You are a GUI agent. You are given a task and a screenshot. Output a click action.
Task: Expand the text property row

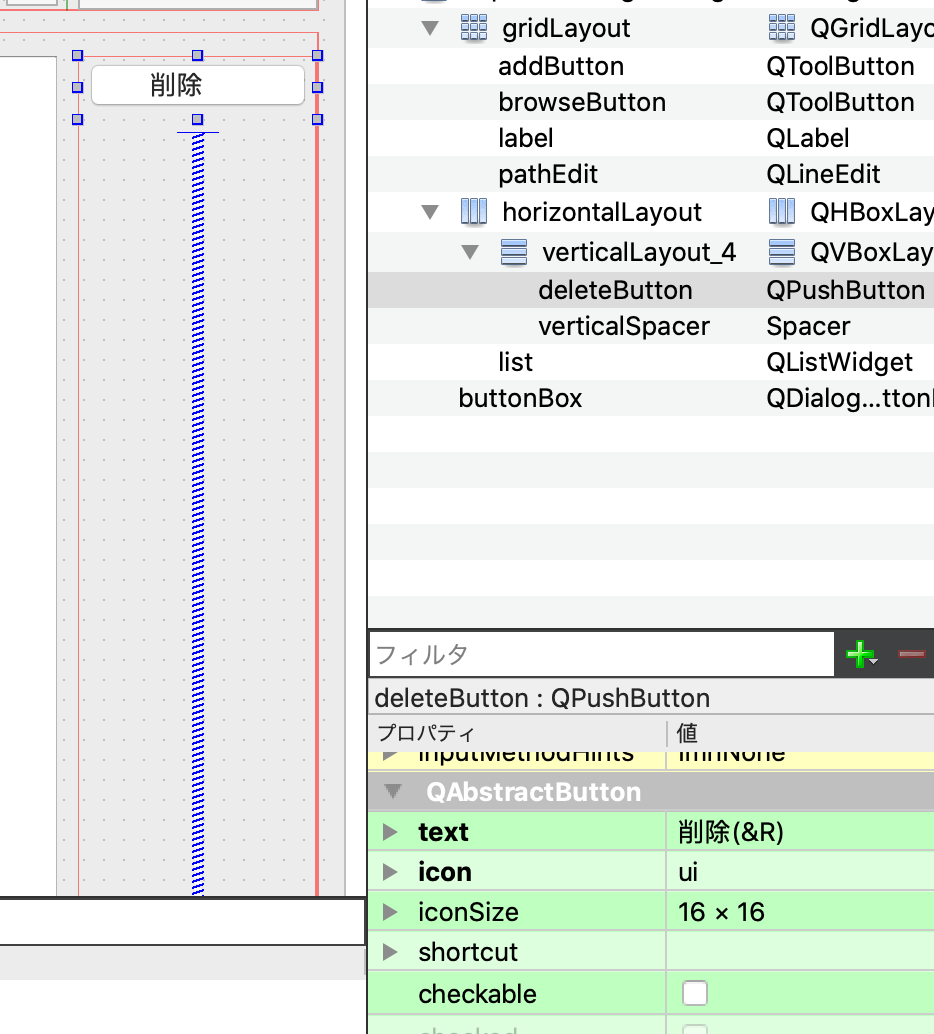(391, 832)
